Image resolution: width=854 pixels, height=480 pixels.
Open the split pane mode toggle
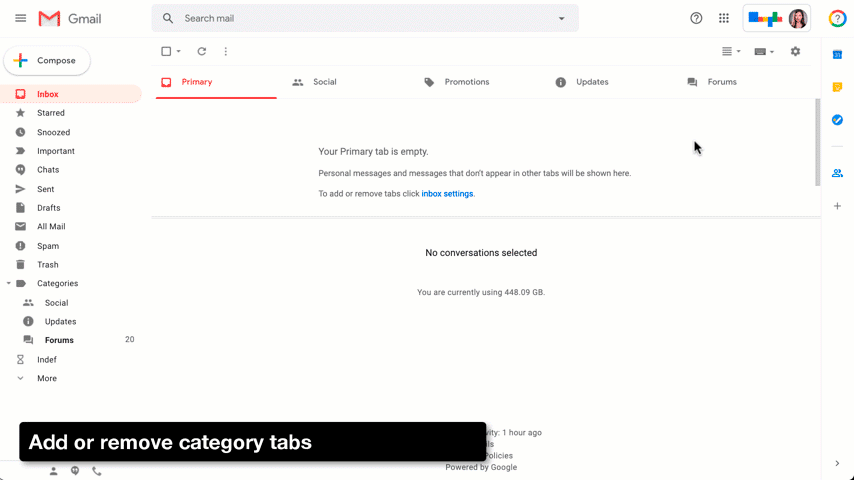[x=727, y=51]
